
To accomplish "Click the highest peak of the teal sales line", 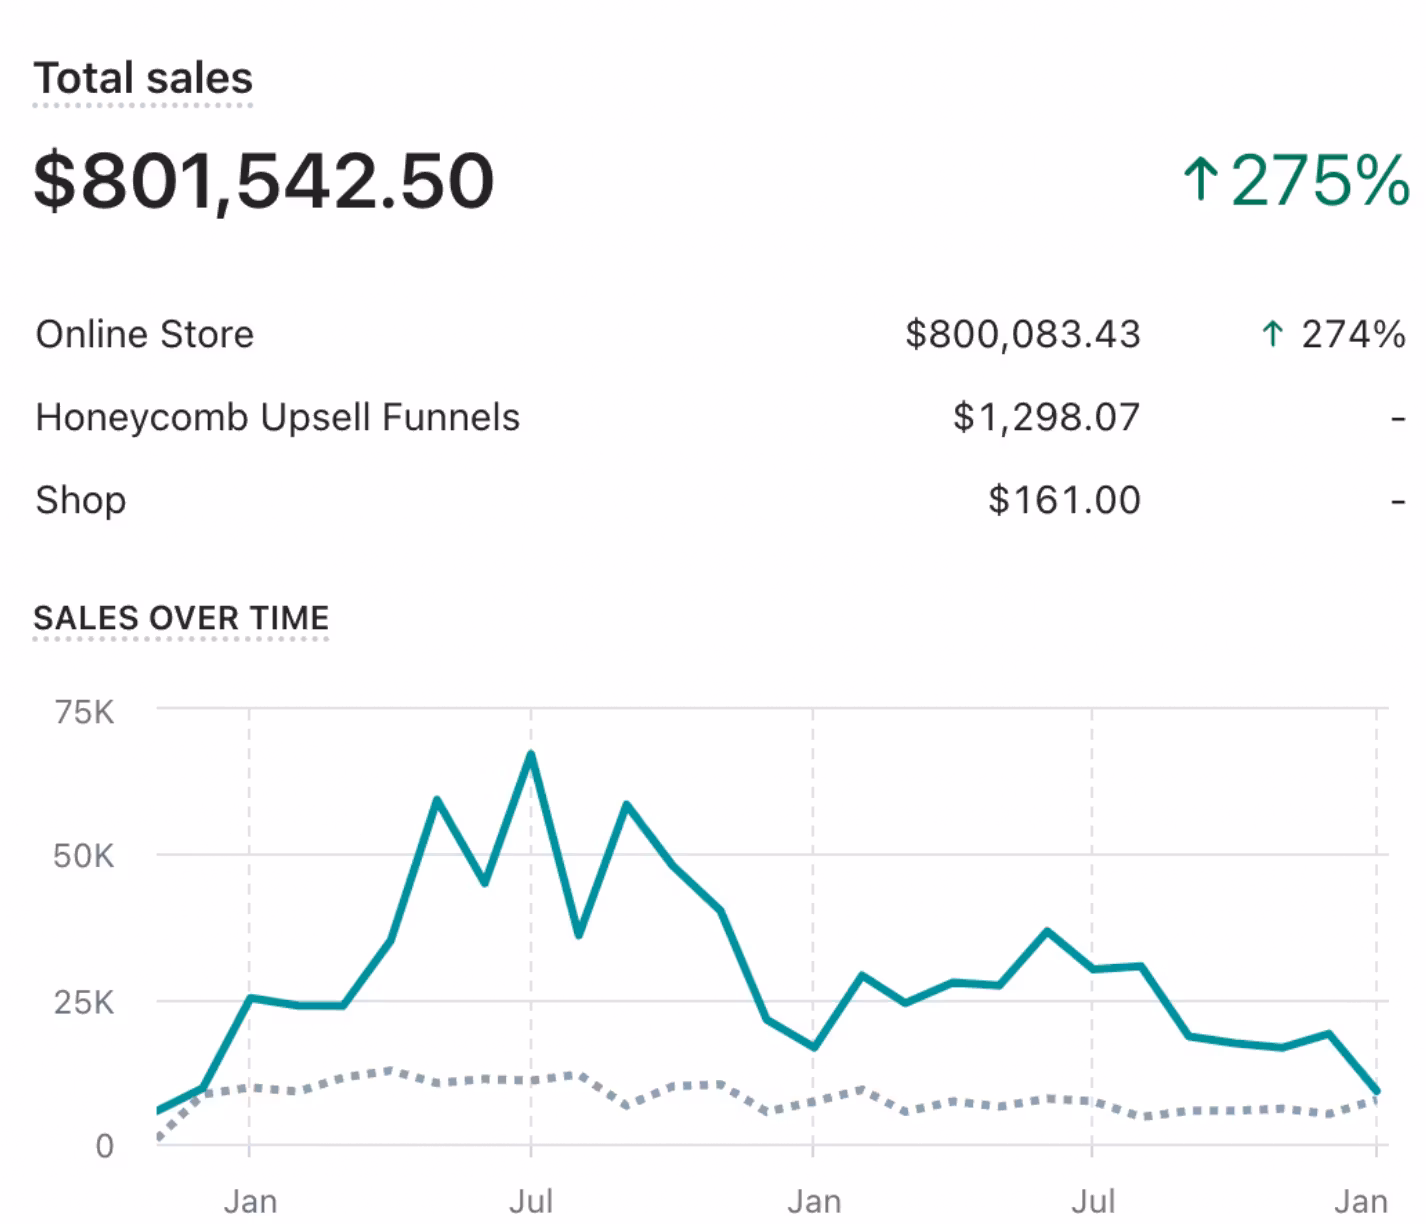I will pyautogui.click(x=531, y=754).
